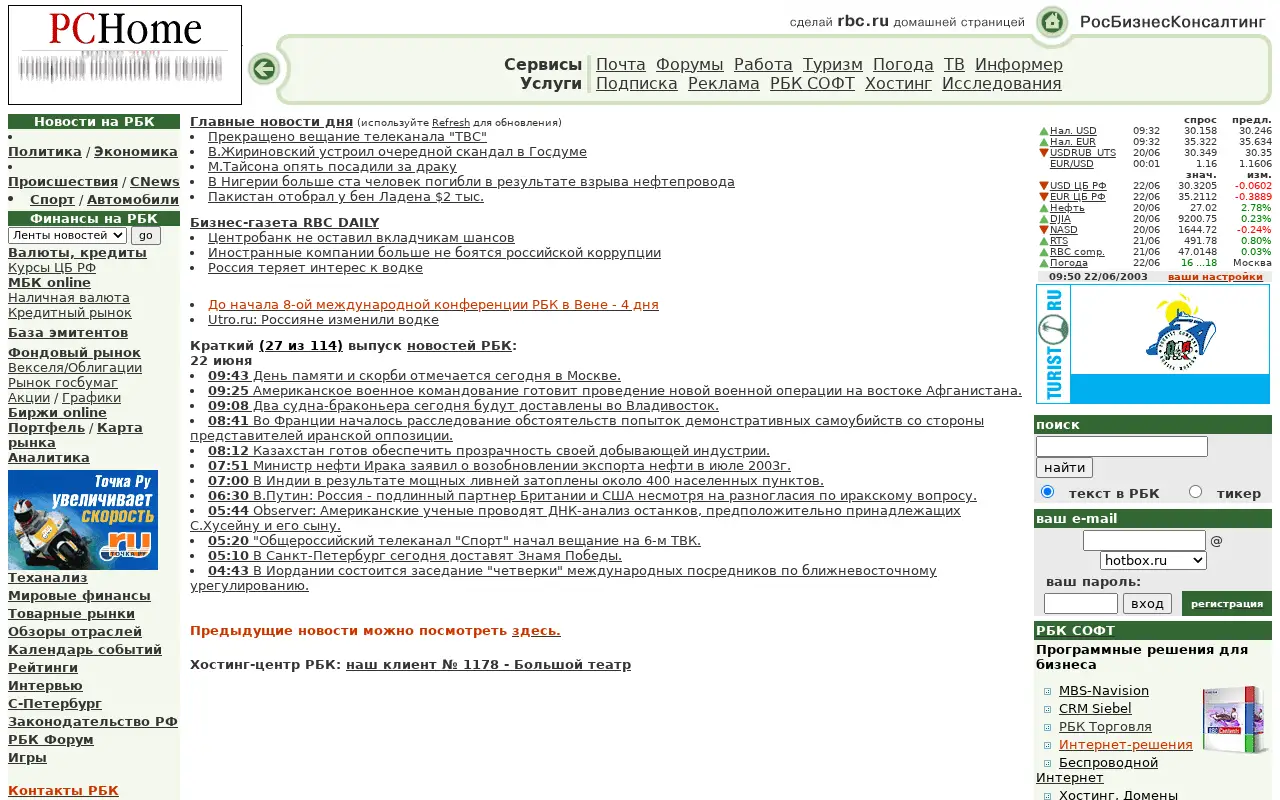The width and height of the screenshot is (1280, 800).
Task: Click the home page house icon
Action: [1051, 22]
